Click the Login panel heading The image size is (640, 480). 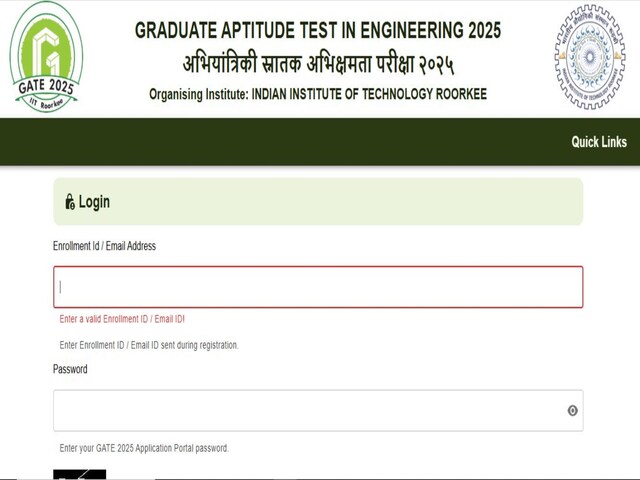click(94, 202)
